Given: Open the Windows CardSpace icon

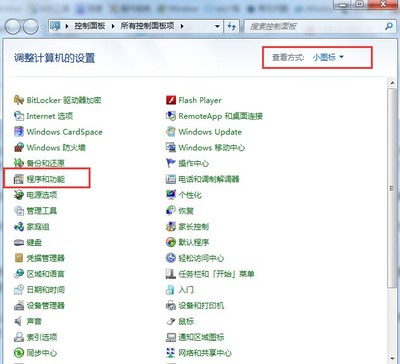Looking at the screenshot, I should coord(19,131).
